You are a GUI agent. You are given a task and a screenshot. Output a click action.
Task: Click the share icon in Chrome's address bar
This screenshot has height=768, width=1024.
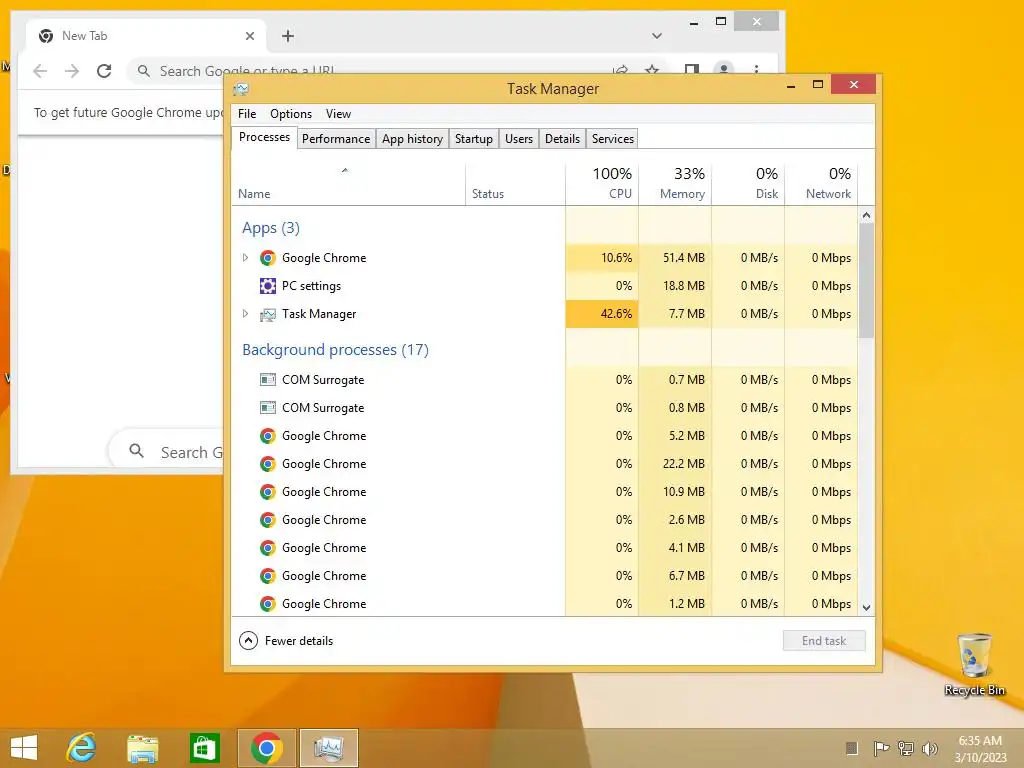(620, 69)
